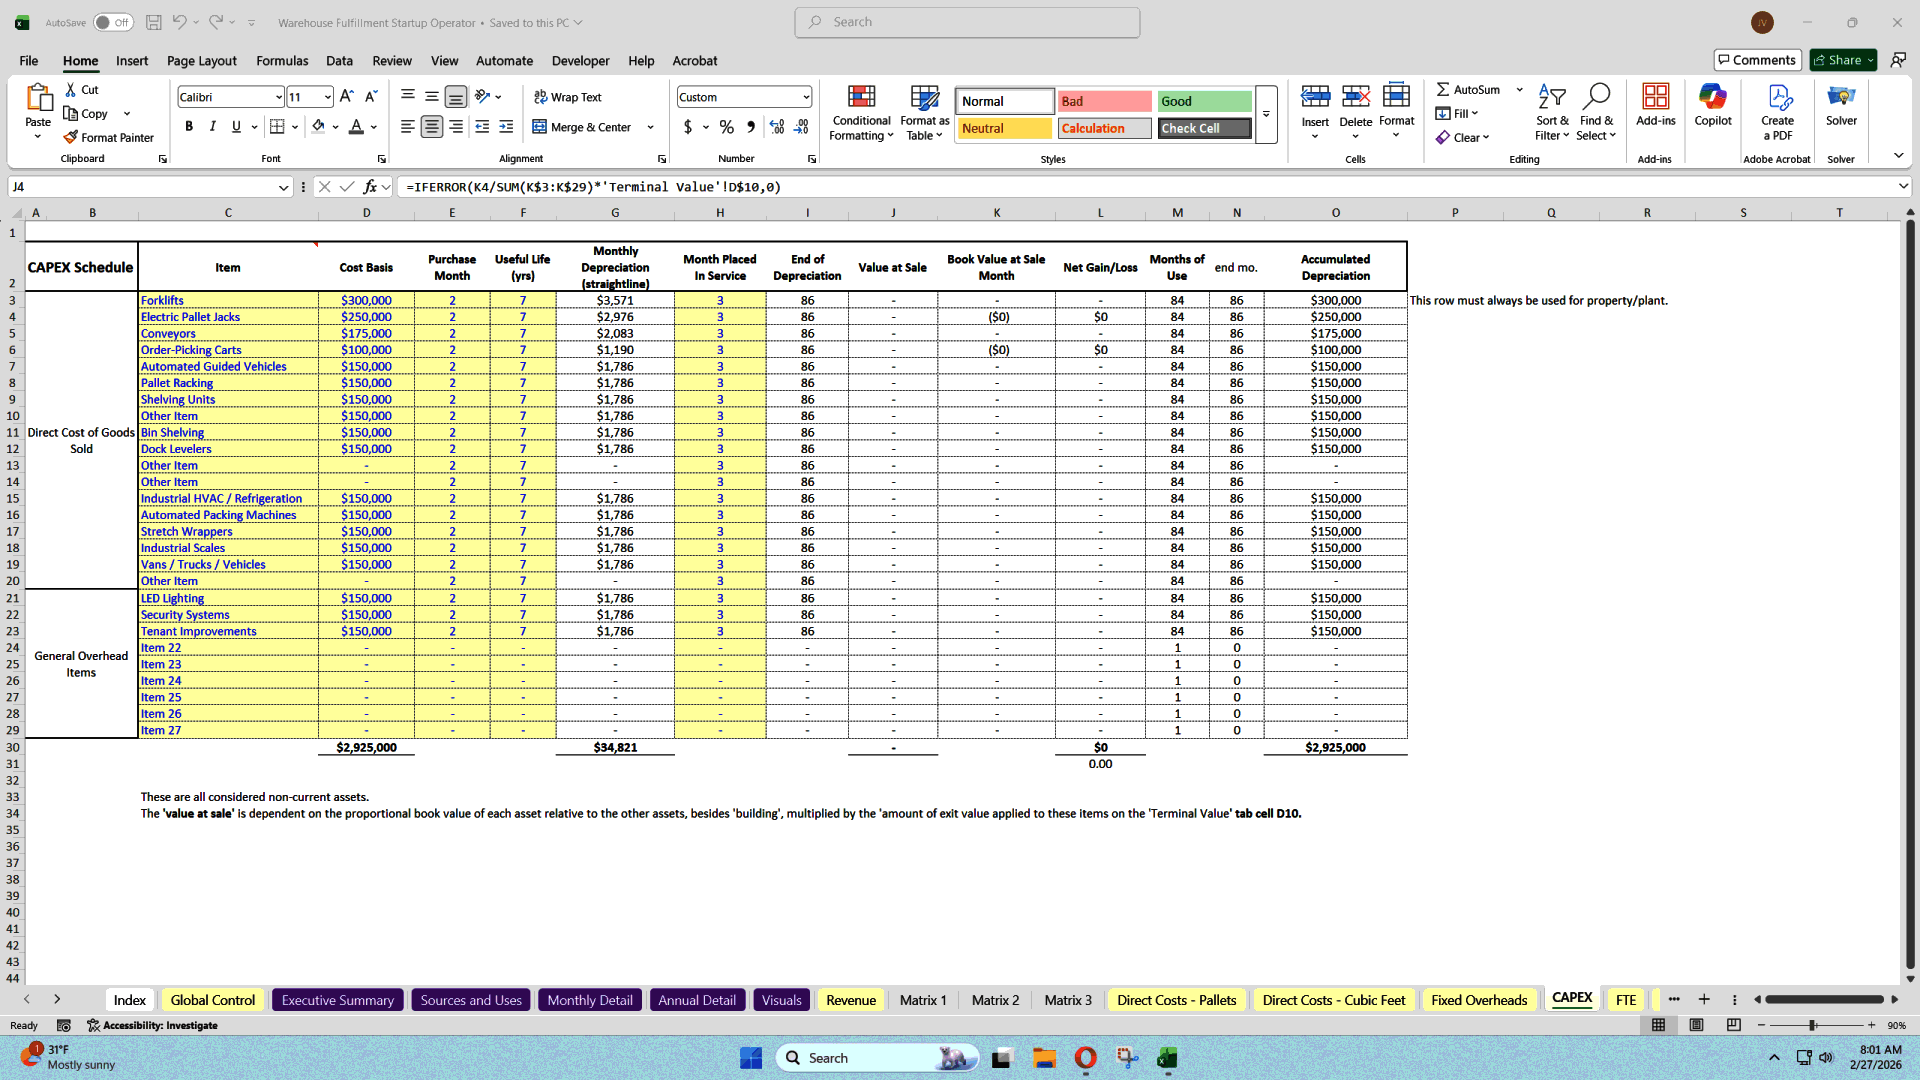Click the Share button
The width and height of the screenshot is (1920, 1080).
1841,59
